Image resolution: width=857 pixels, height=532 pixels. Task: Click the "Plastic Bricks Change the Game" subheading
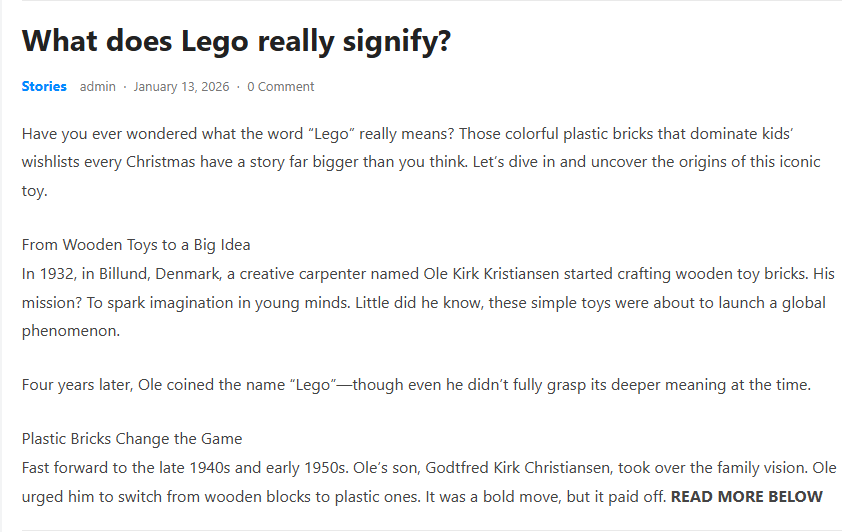click(132, 438)
